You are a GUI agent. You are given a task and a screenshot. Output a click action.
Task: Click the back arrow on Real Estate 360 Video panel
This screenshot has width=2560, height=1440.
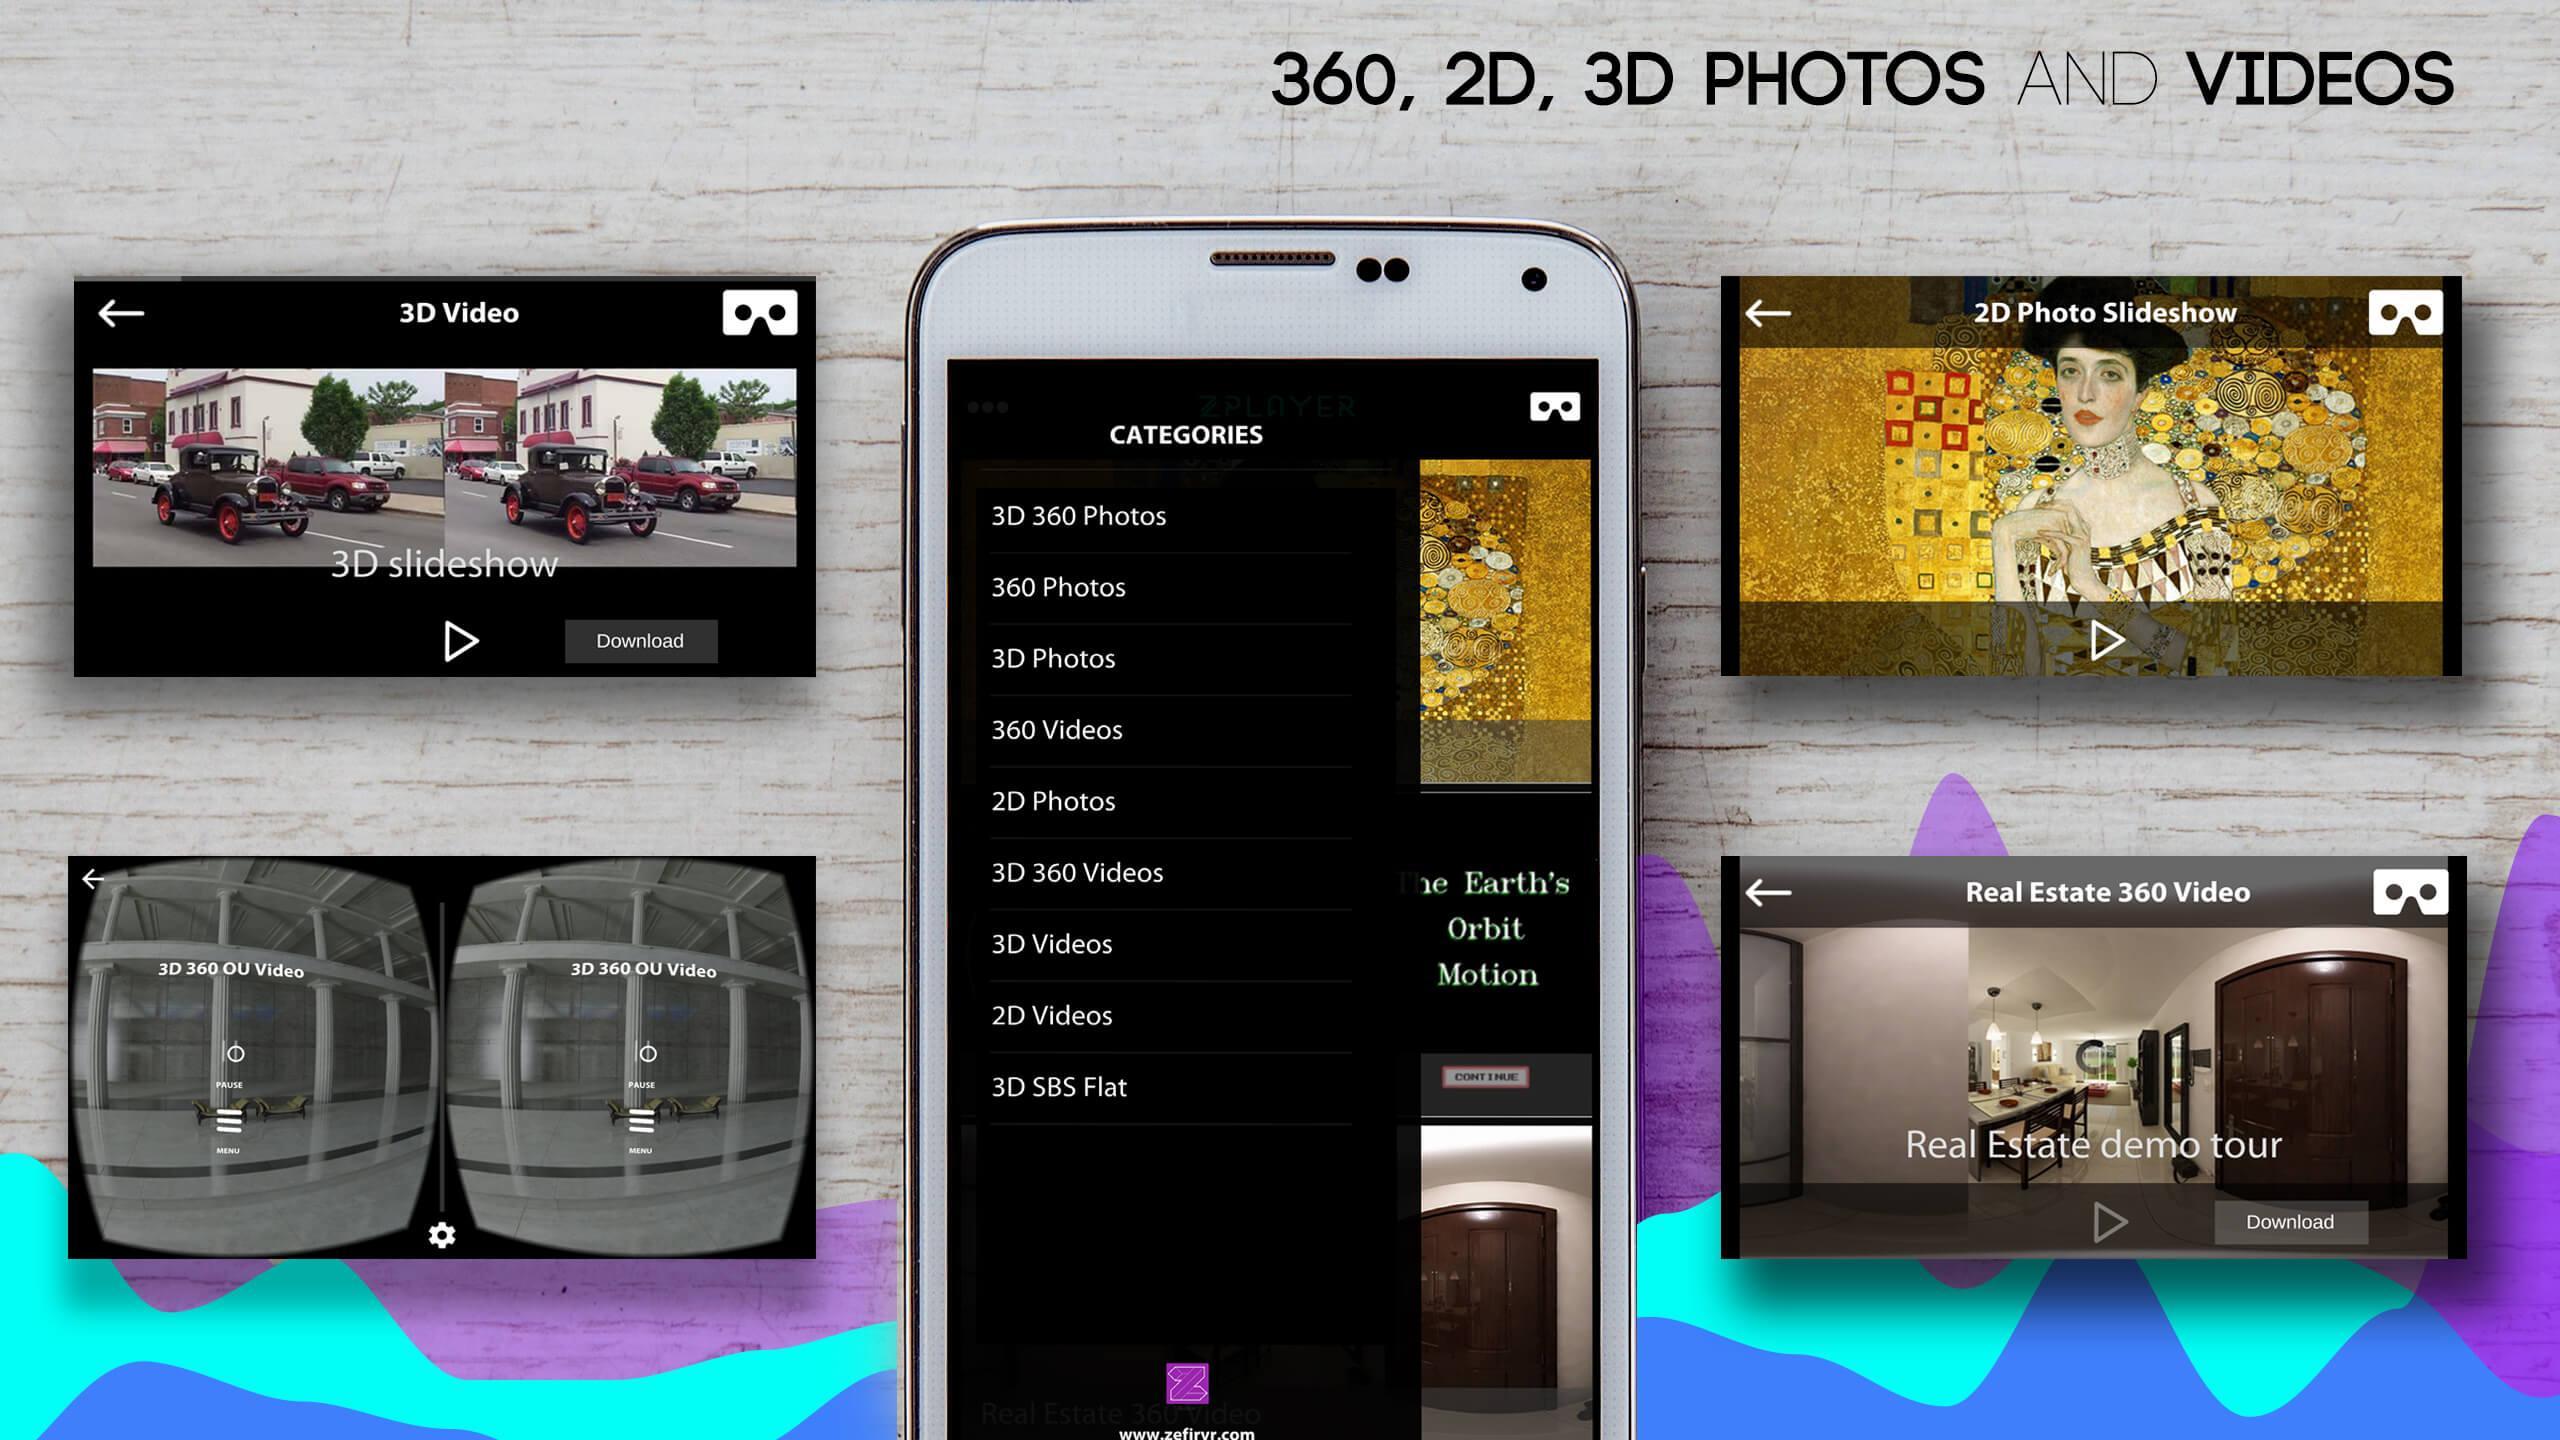pos(1767,891)
